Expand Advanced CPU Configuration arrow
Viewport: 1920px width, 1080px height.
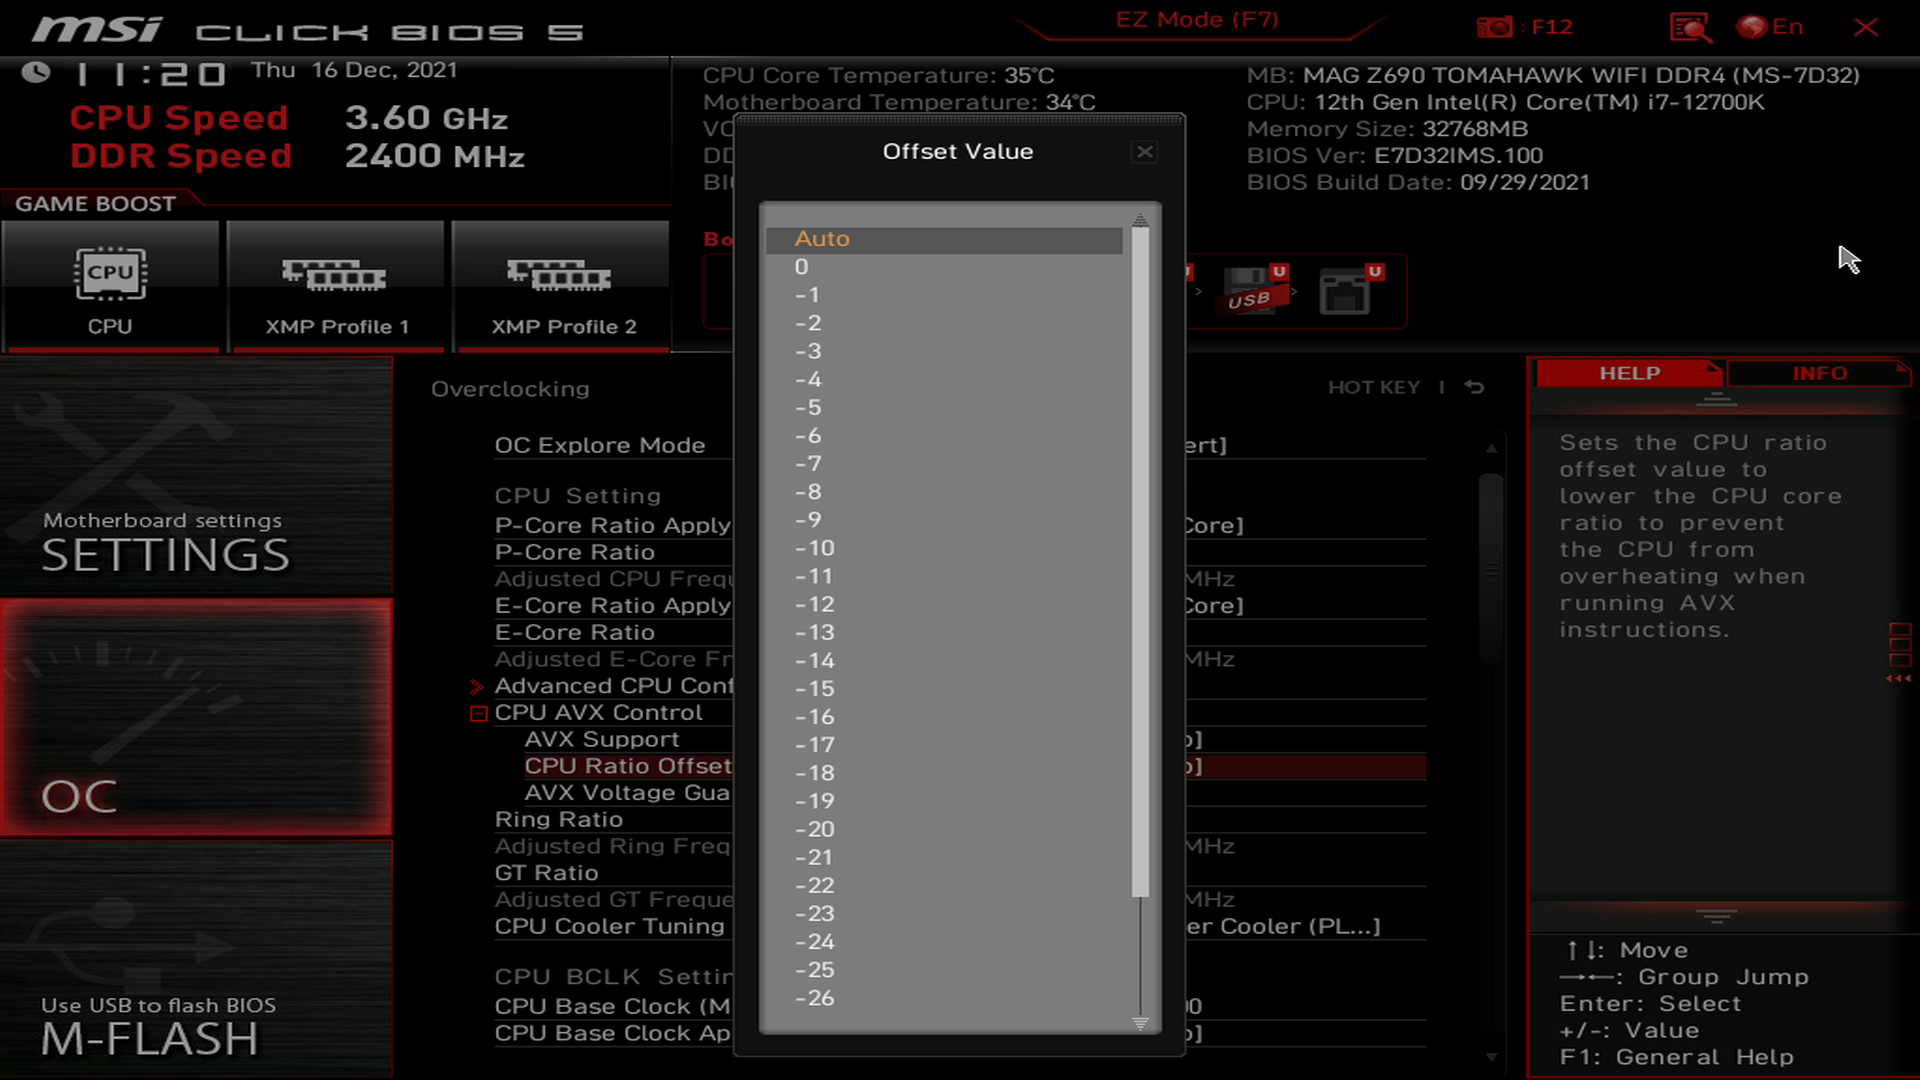477,687
